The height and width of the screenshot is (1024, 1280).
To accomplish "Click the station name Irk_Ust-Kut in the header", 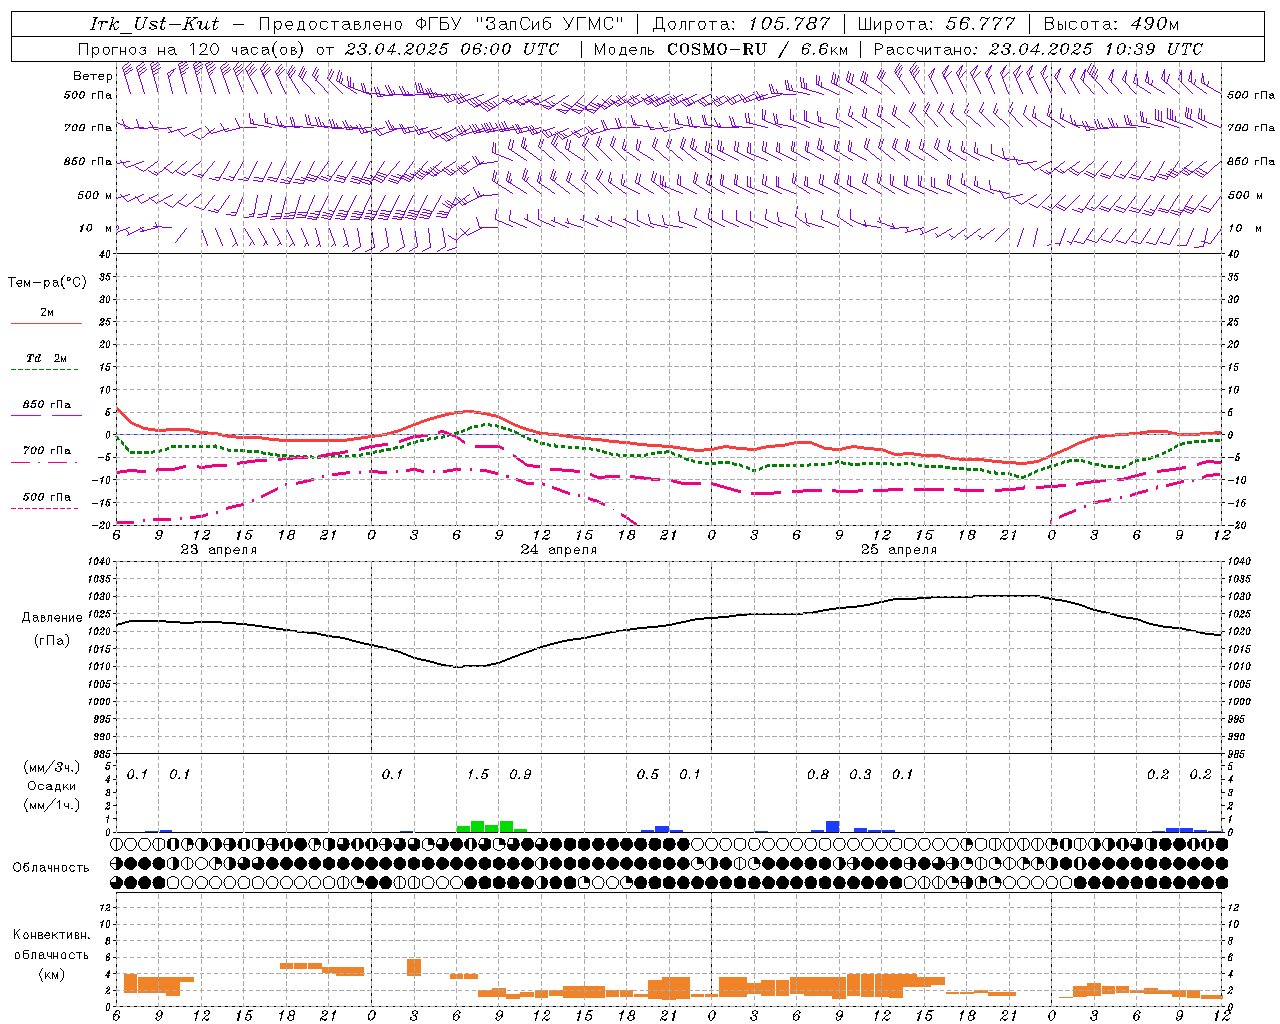I will [x=154, y=24].
